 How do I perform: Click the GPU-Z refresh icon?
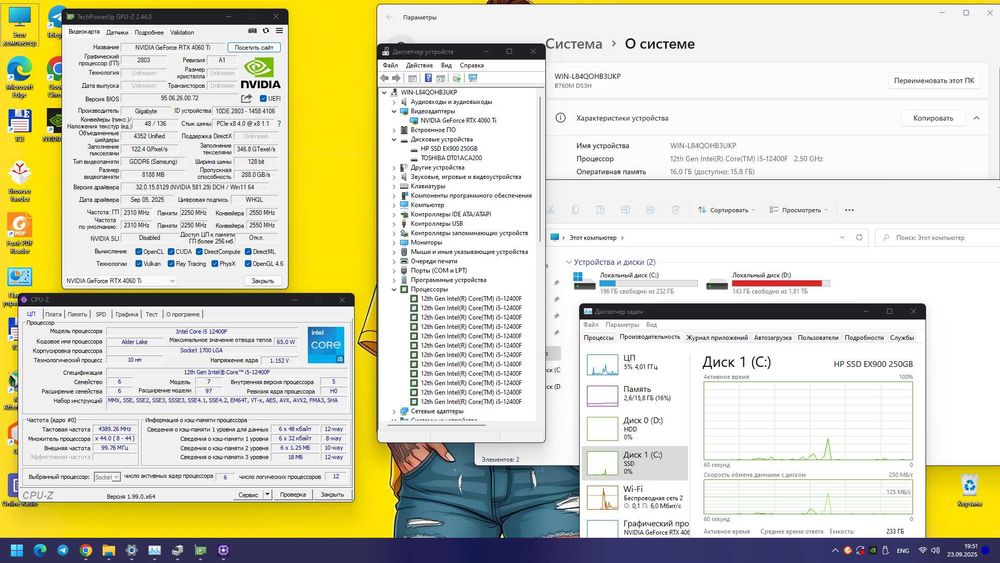click(x=266, y=31)
